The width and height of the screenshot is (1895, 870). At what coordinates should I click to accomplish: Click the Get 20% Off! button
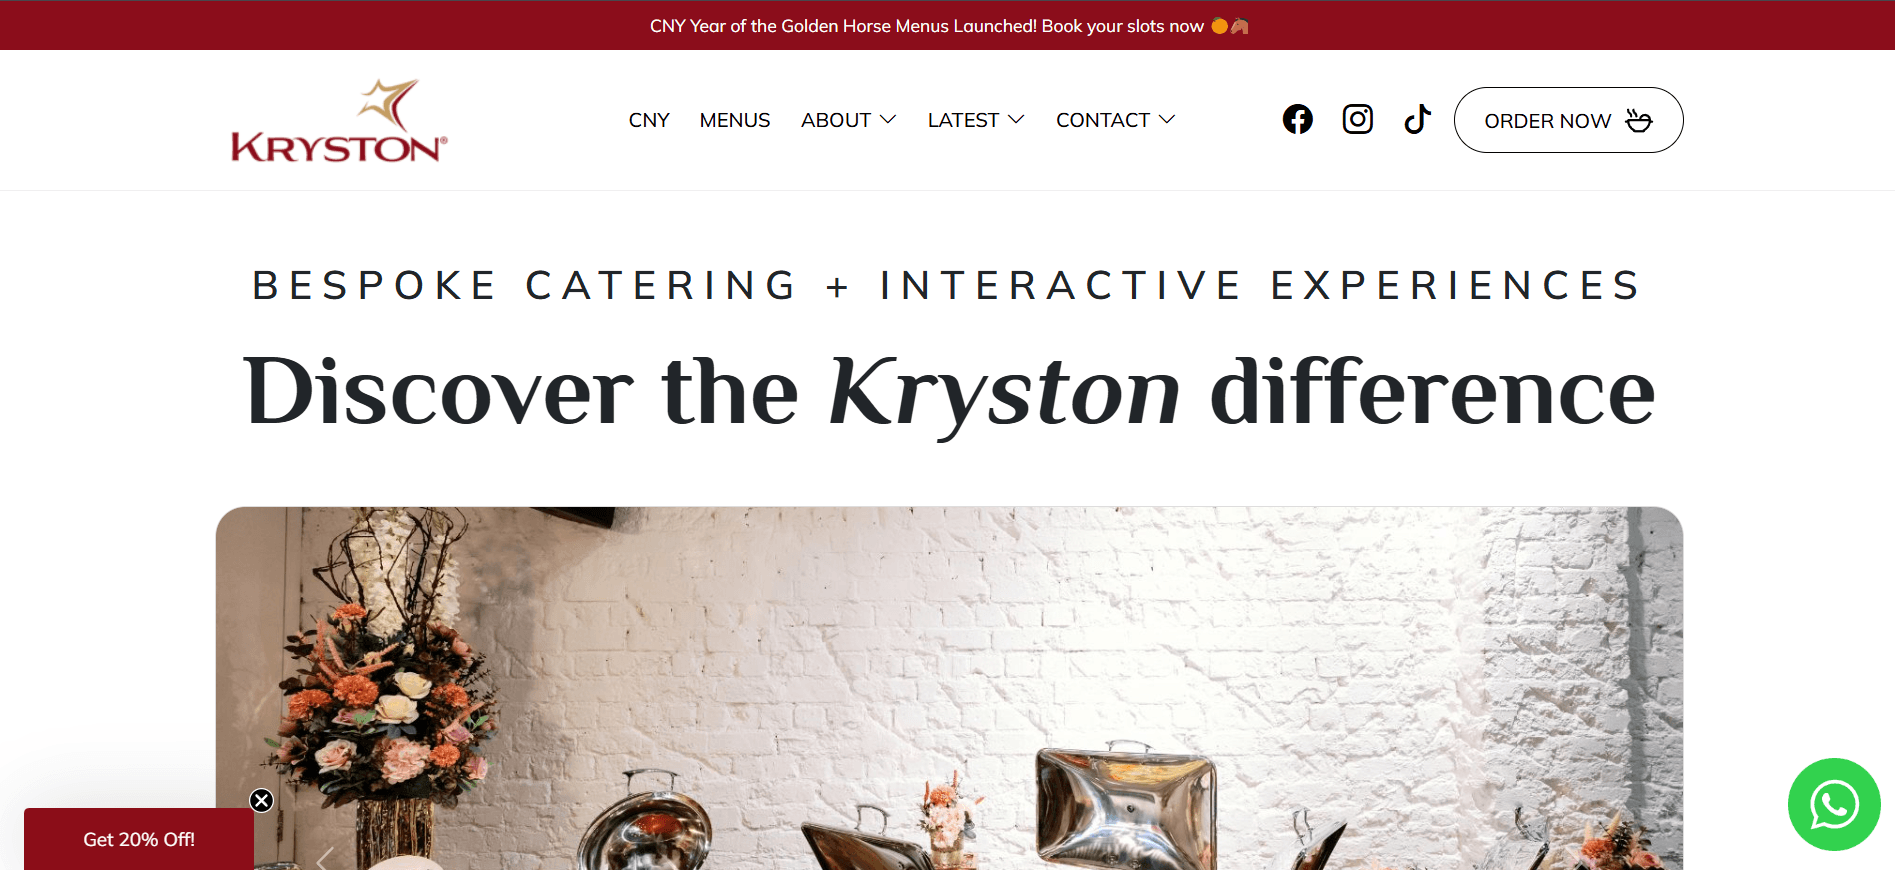tap(139, 839)
